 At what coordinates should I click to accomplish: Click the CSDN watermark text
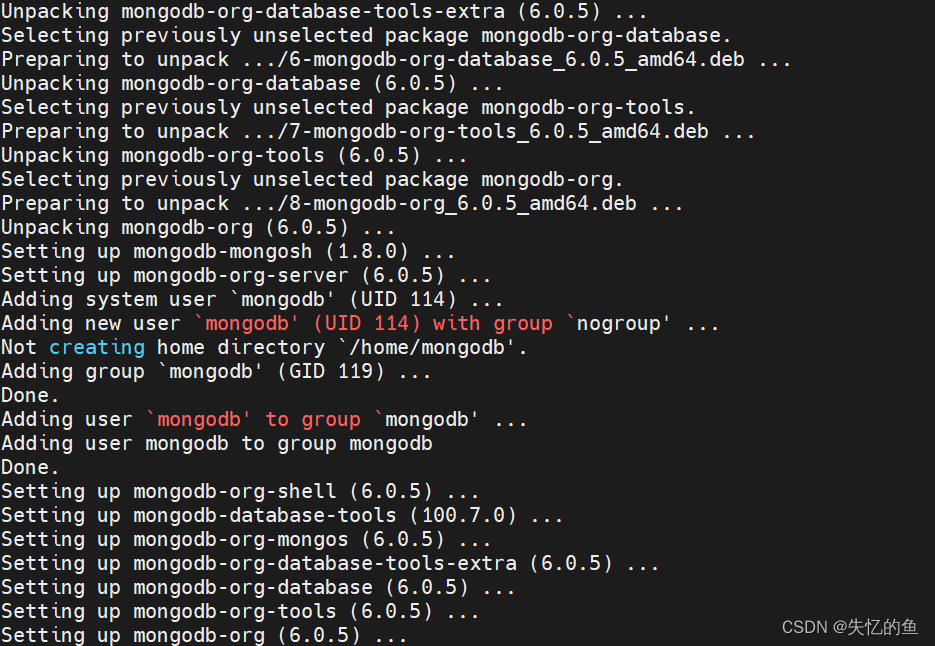[849, 627]
